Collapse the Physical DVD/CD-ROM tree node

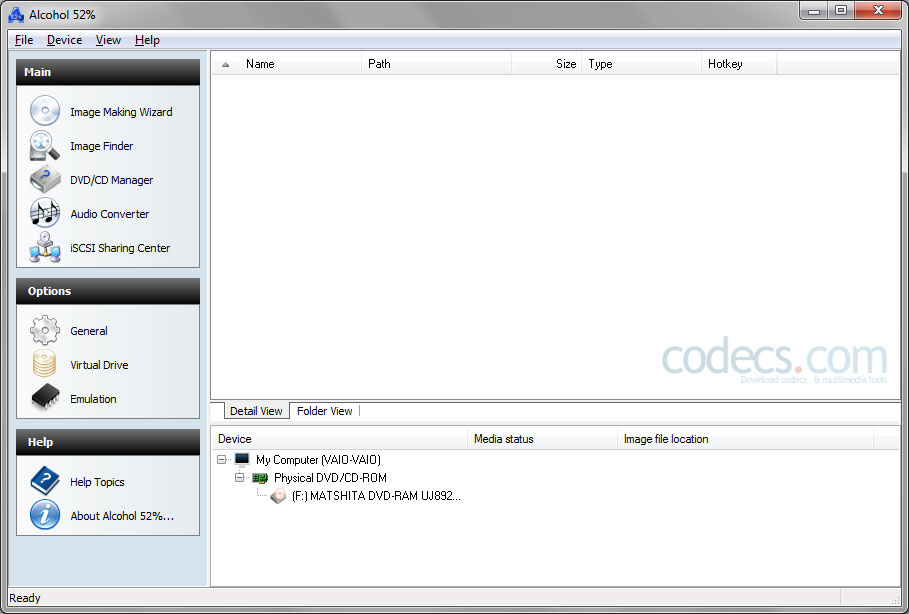(239, 478)
